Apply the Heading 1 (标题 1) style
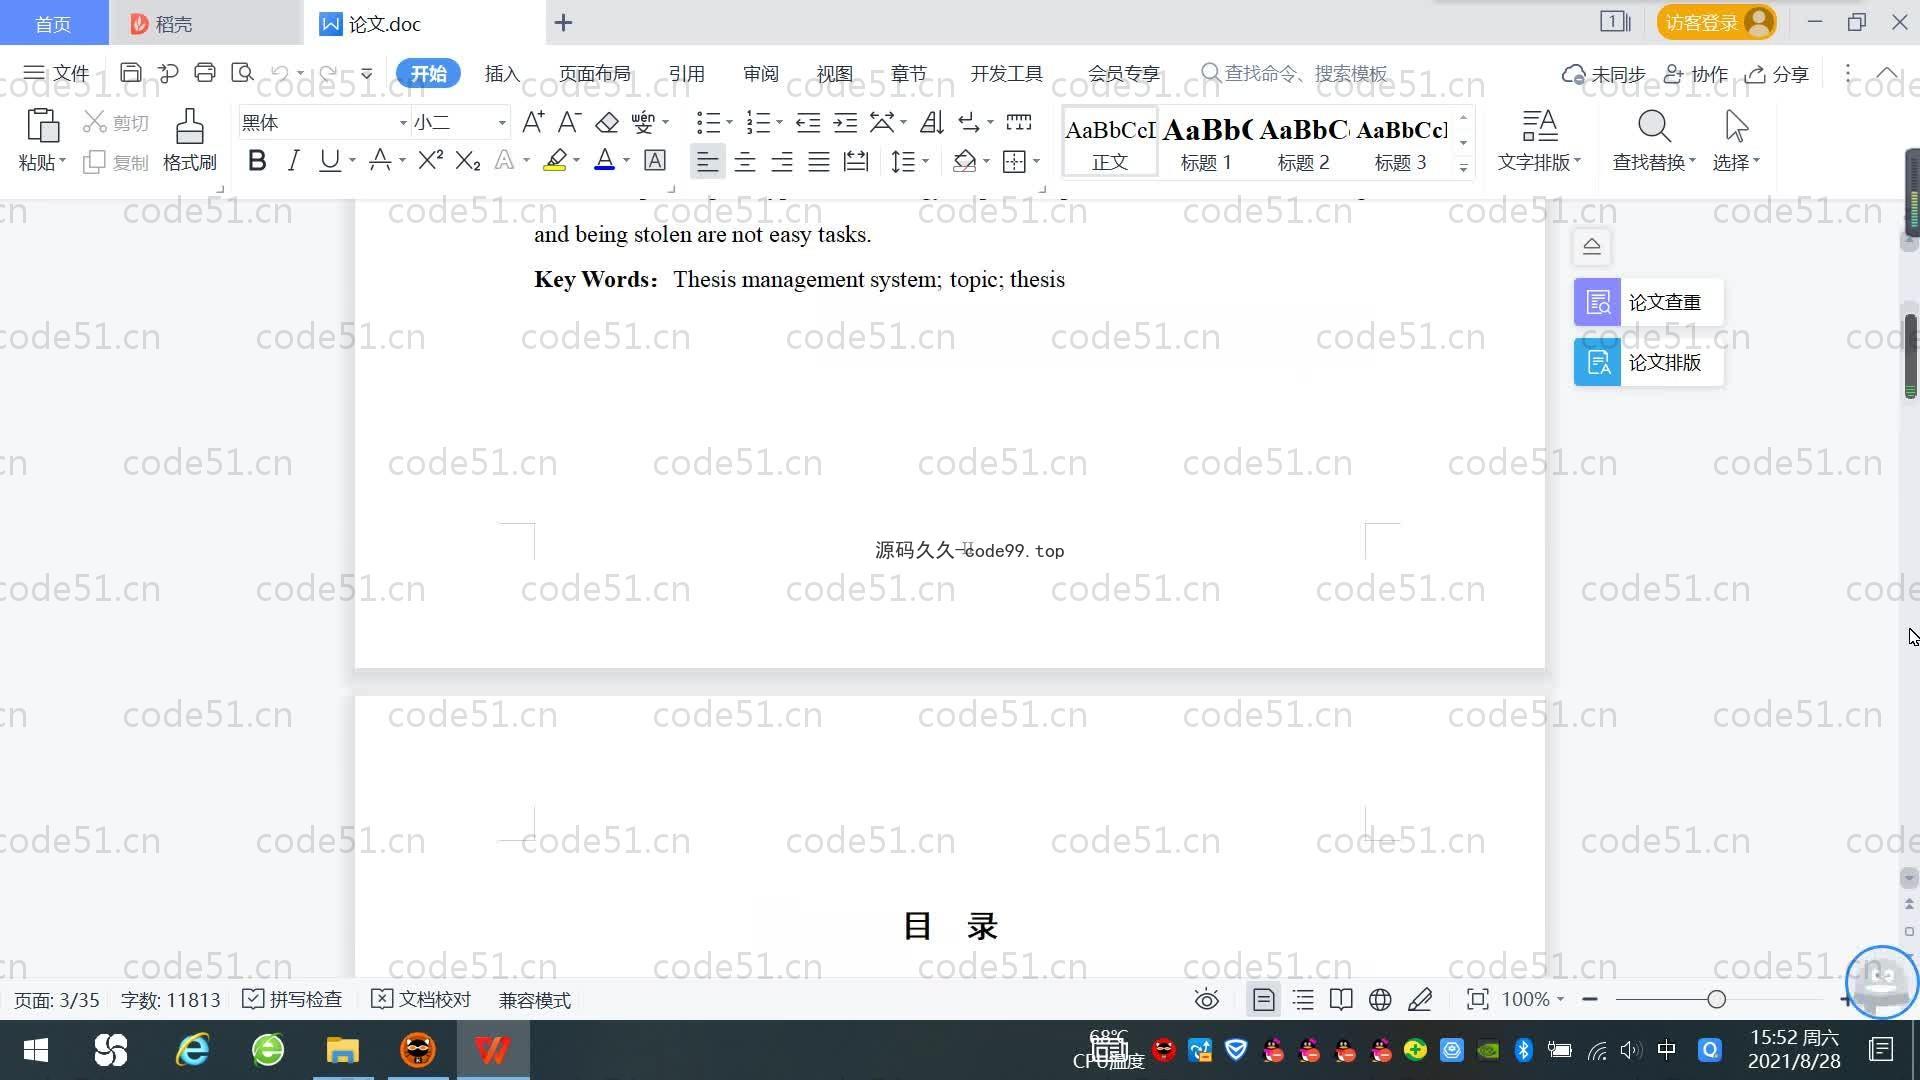Image resolution: width=1920 pixels, height=1080 pixels. 1206,141
